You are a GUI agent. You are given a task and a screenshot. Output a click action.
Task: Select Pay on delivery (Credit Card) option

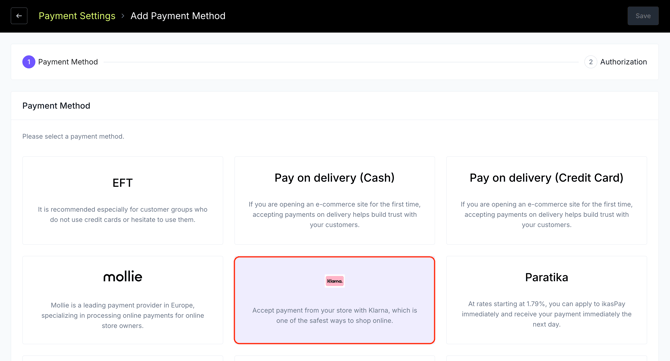(x=547, y=200)
